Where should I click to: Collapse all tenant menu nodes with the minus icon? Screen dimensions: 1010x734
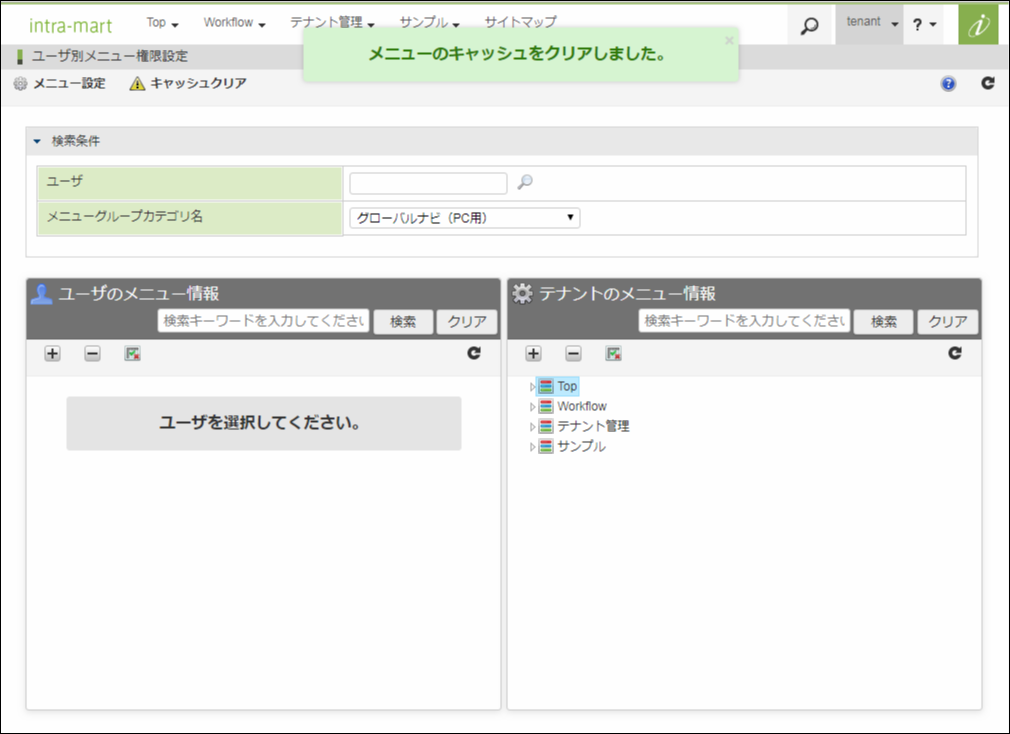pos(571,354)
